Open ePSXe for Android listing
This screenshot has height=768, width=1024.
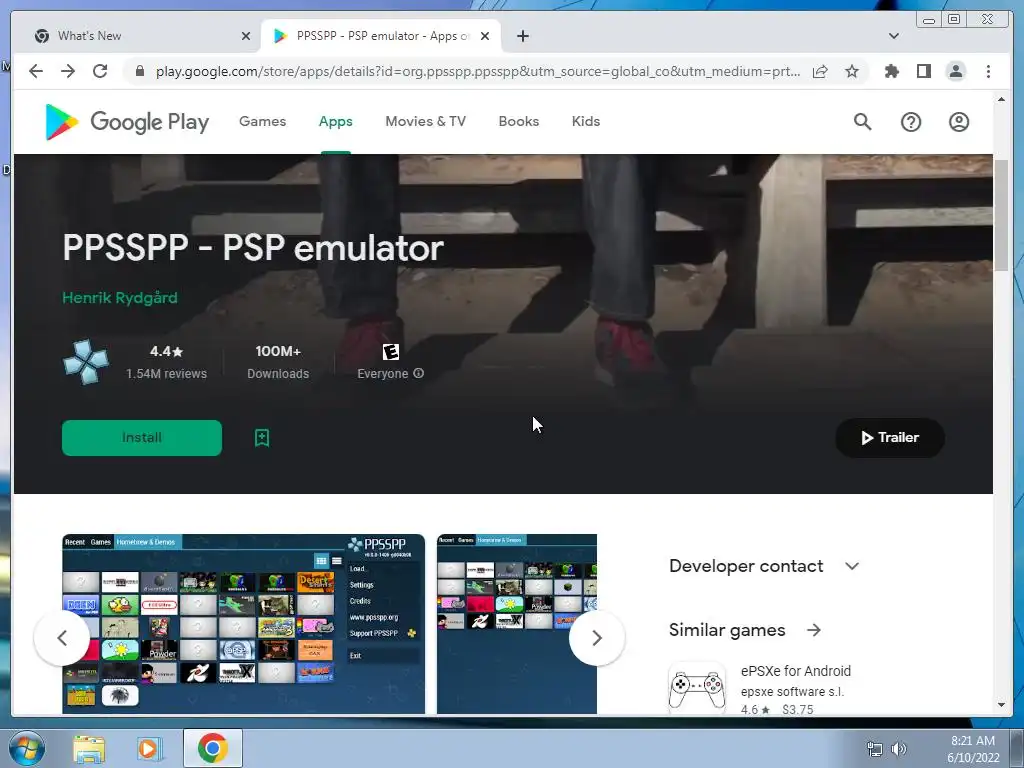795,671
